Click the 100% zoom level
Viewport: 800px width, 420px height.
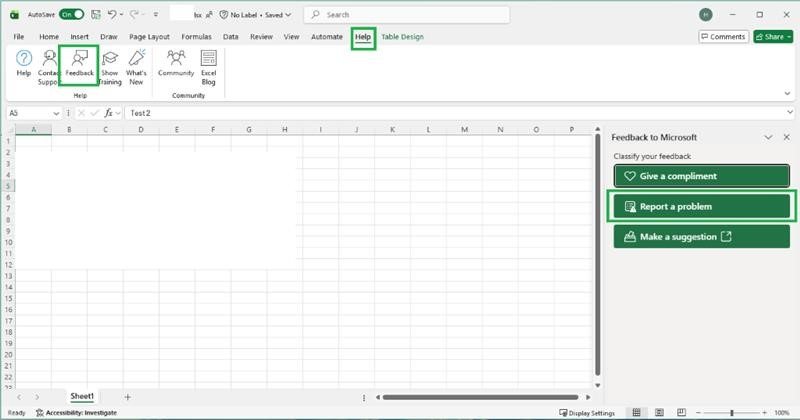pos(782,413)
